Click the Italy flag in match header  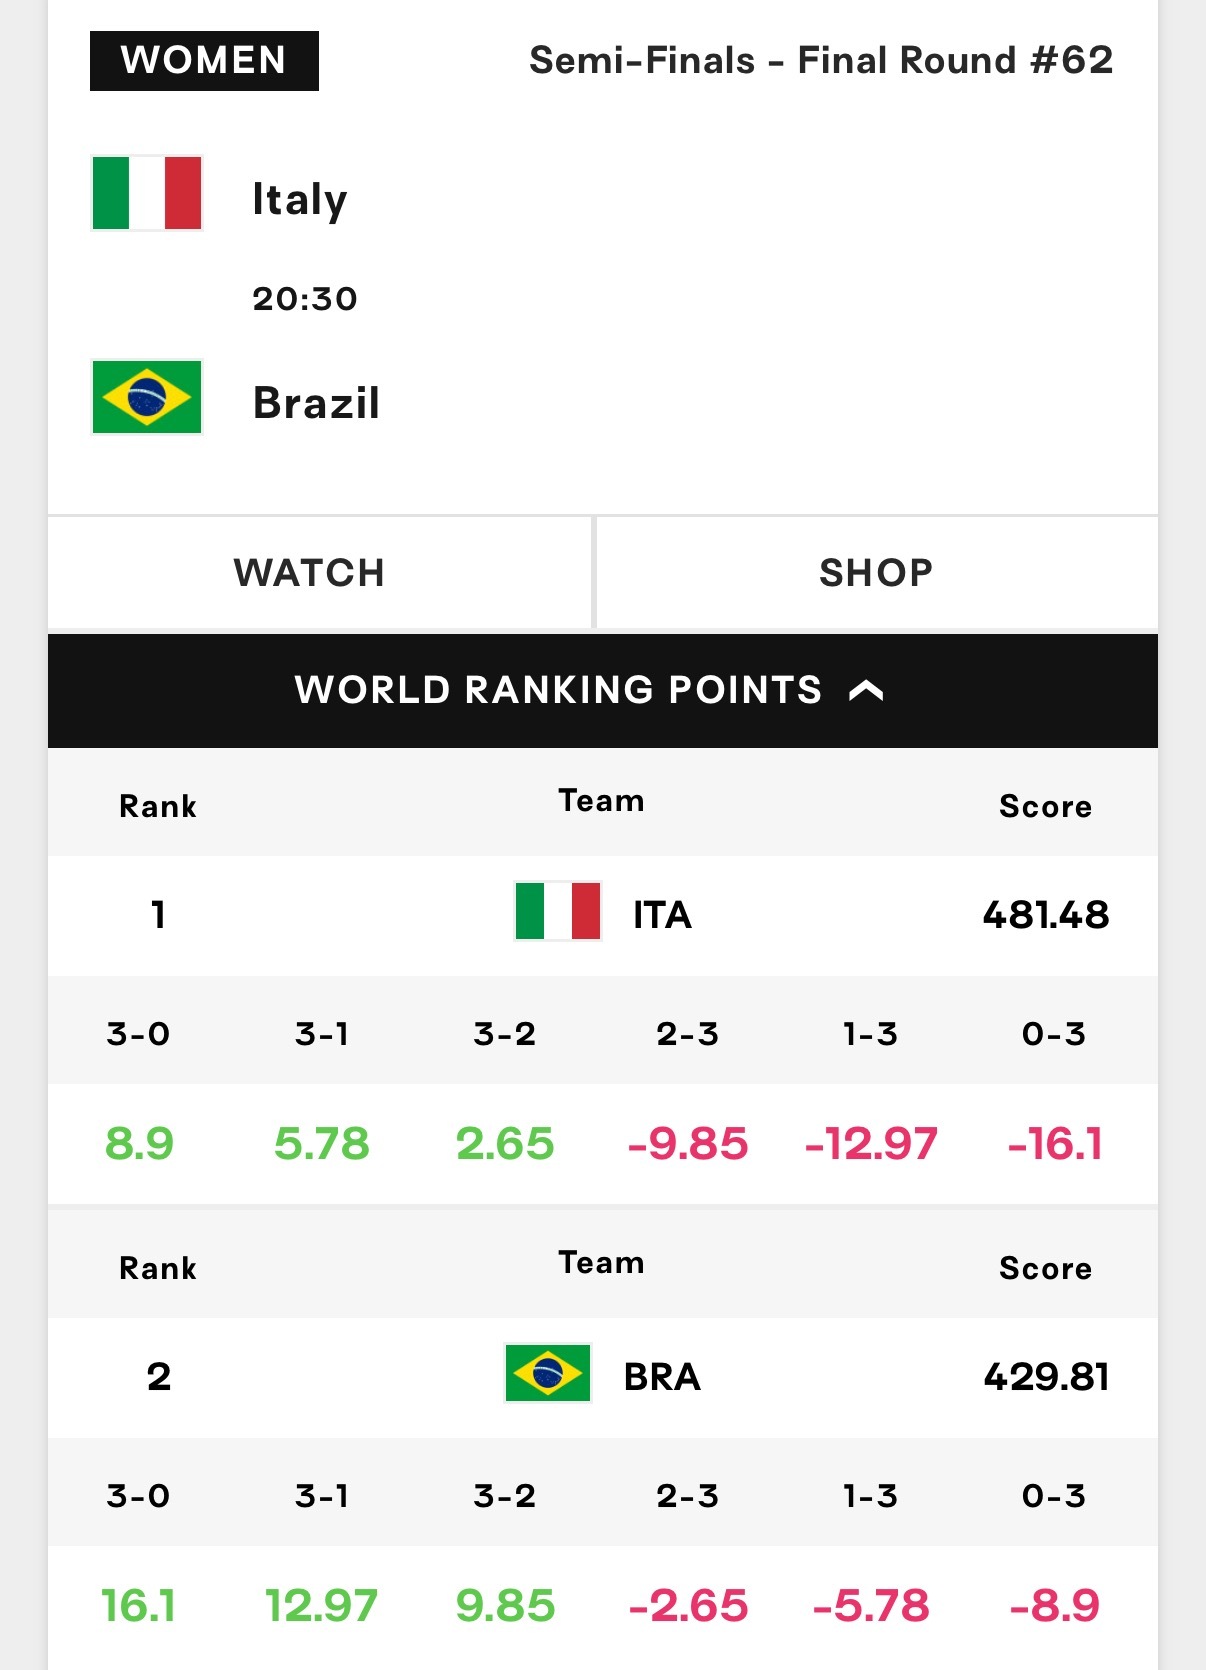[147, 193]
